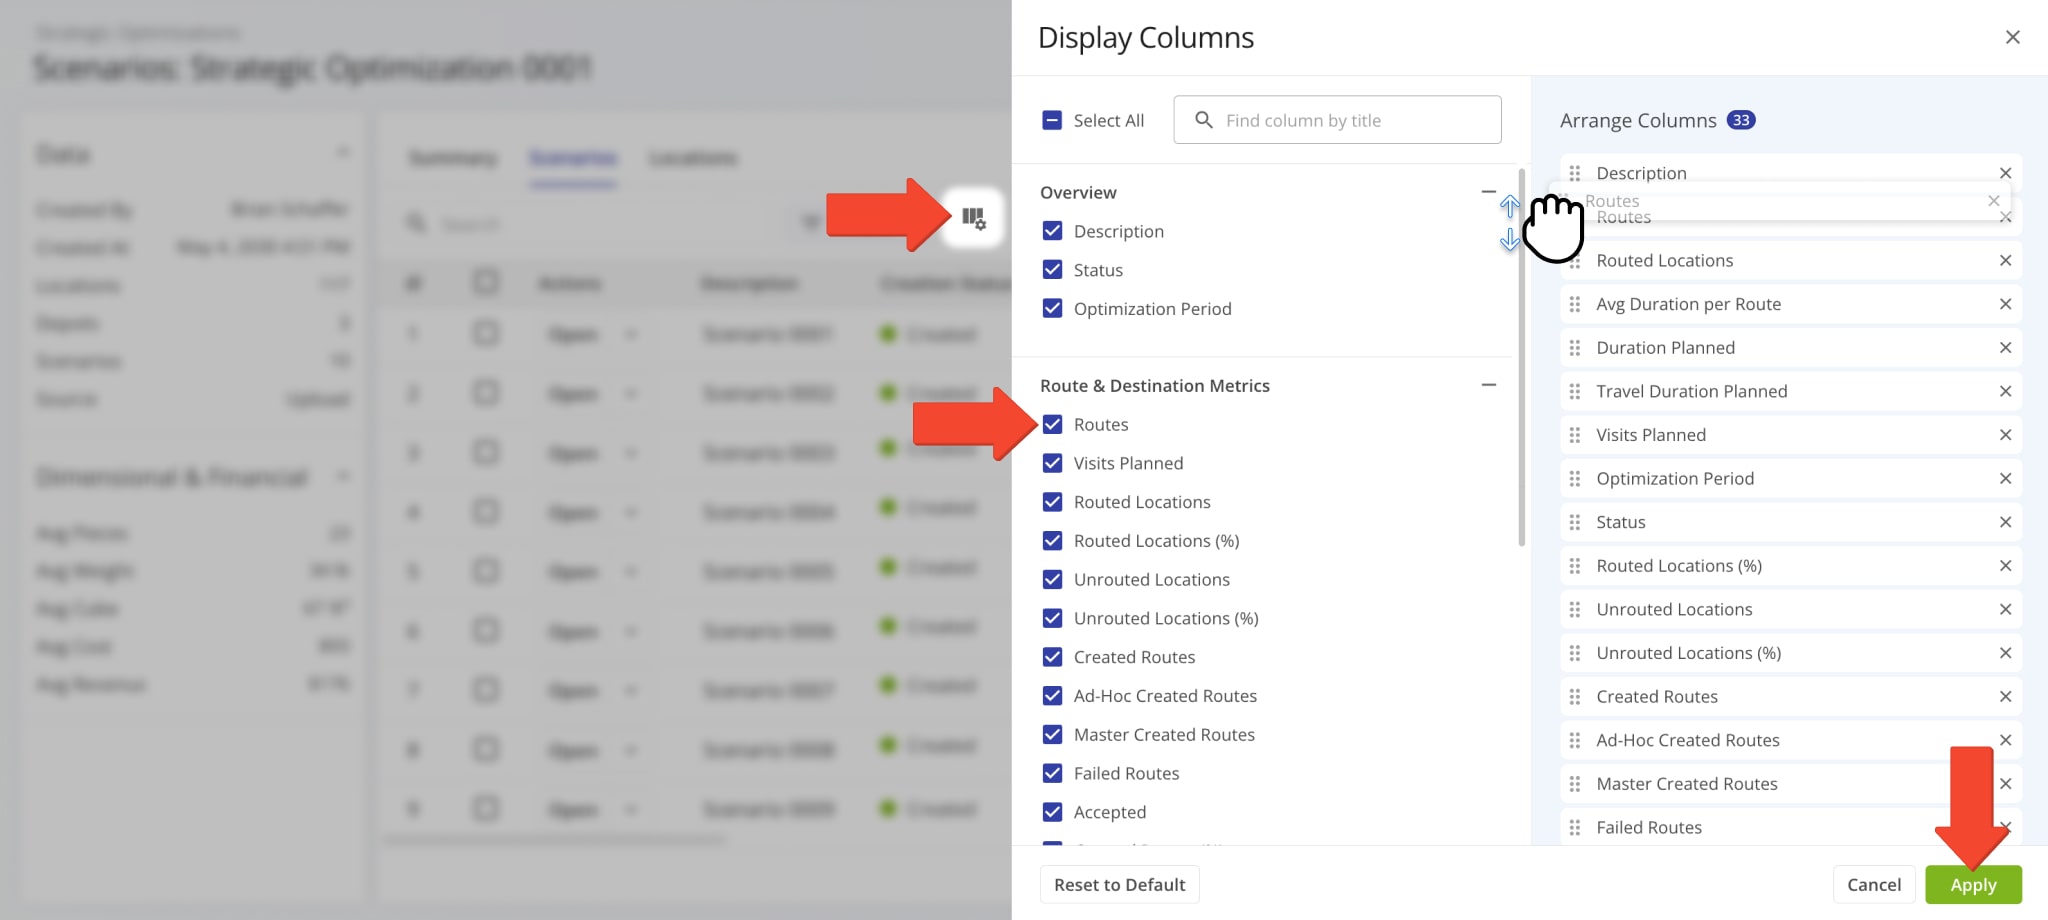Image resolution: width=2048 pixels, height=920 pixels.
Task: Close the Display Columns panel
Action: click(2012, 37)
